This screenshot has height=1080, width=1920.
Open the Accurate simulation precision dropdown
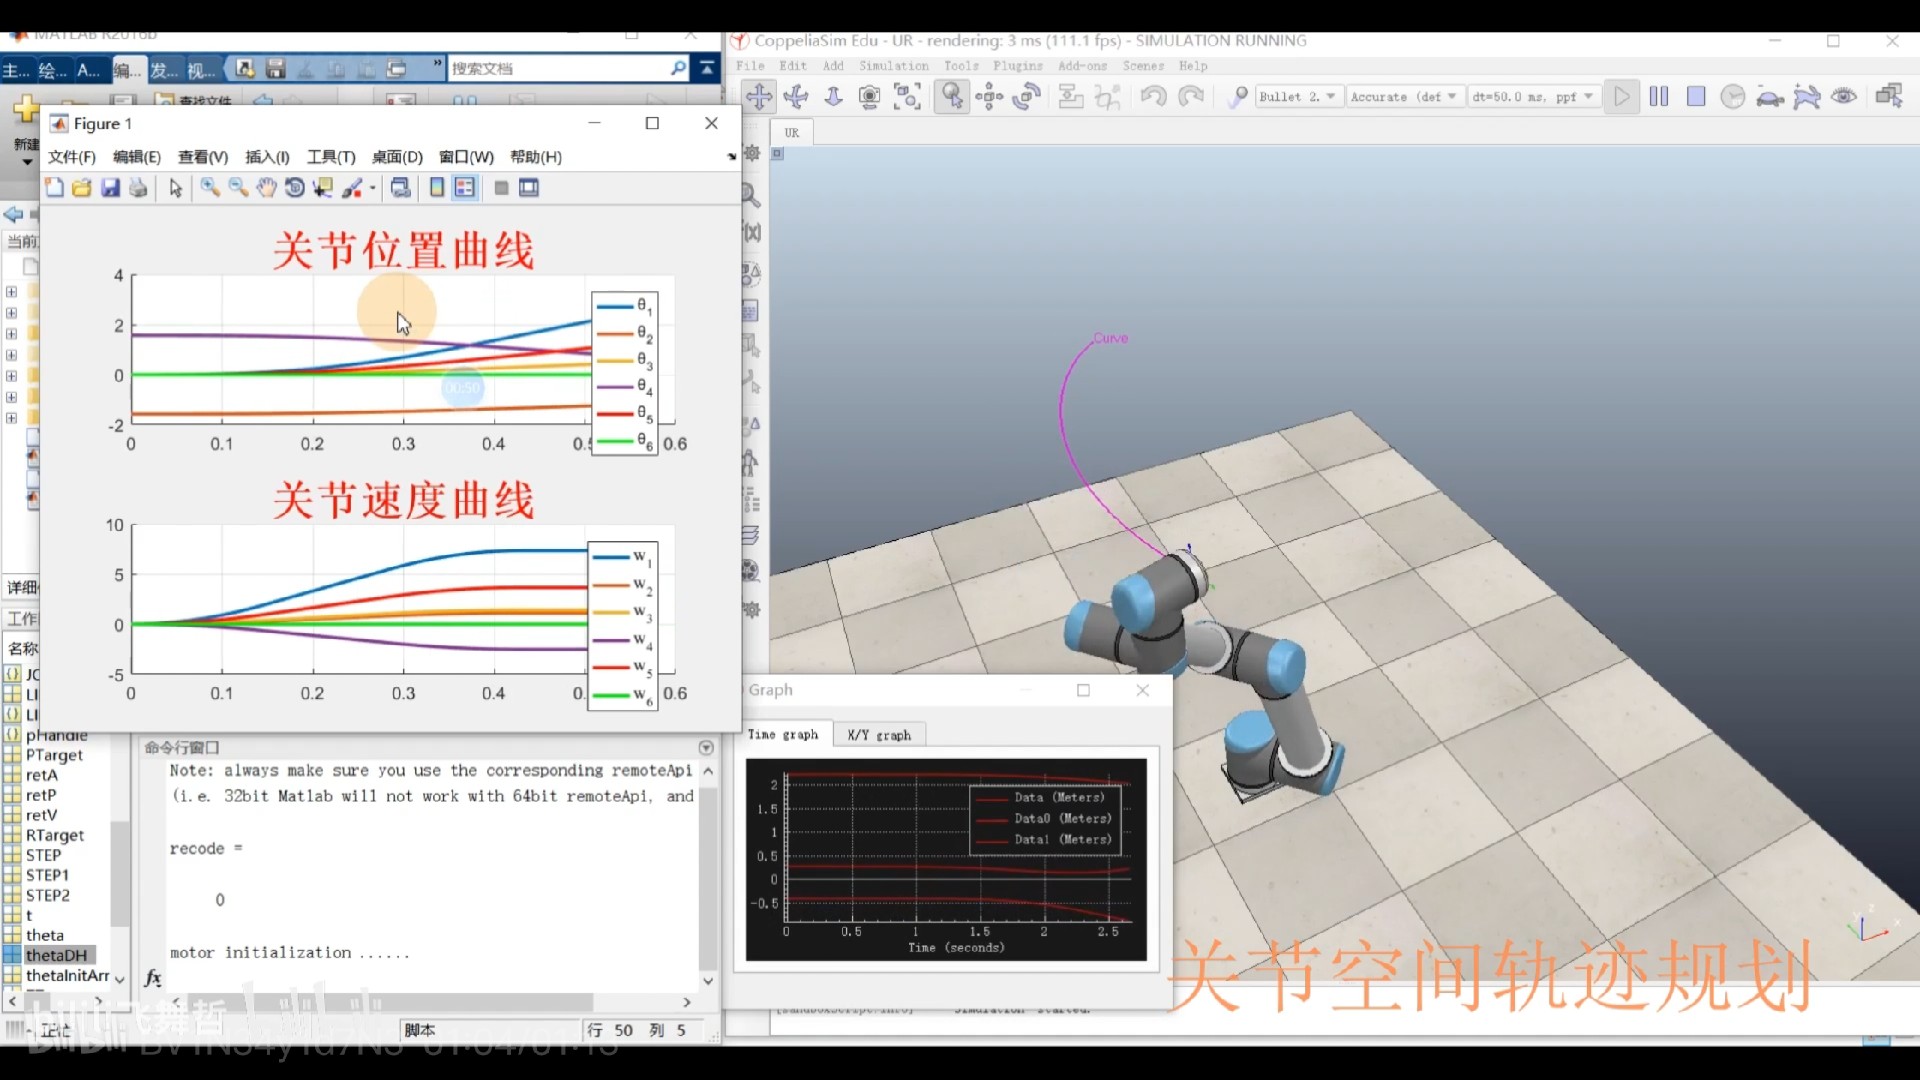1404,96
